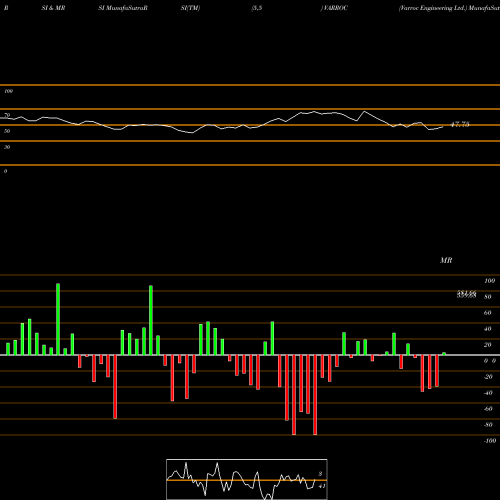Screen dimensions: 500x500
Task: Click the MR right axis label 20
Action: [x=488, y=345]
